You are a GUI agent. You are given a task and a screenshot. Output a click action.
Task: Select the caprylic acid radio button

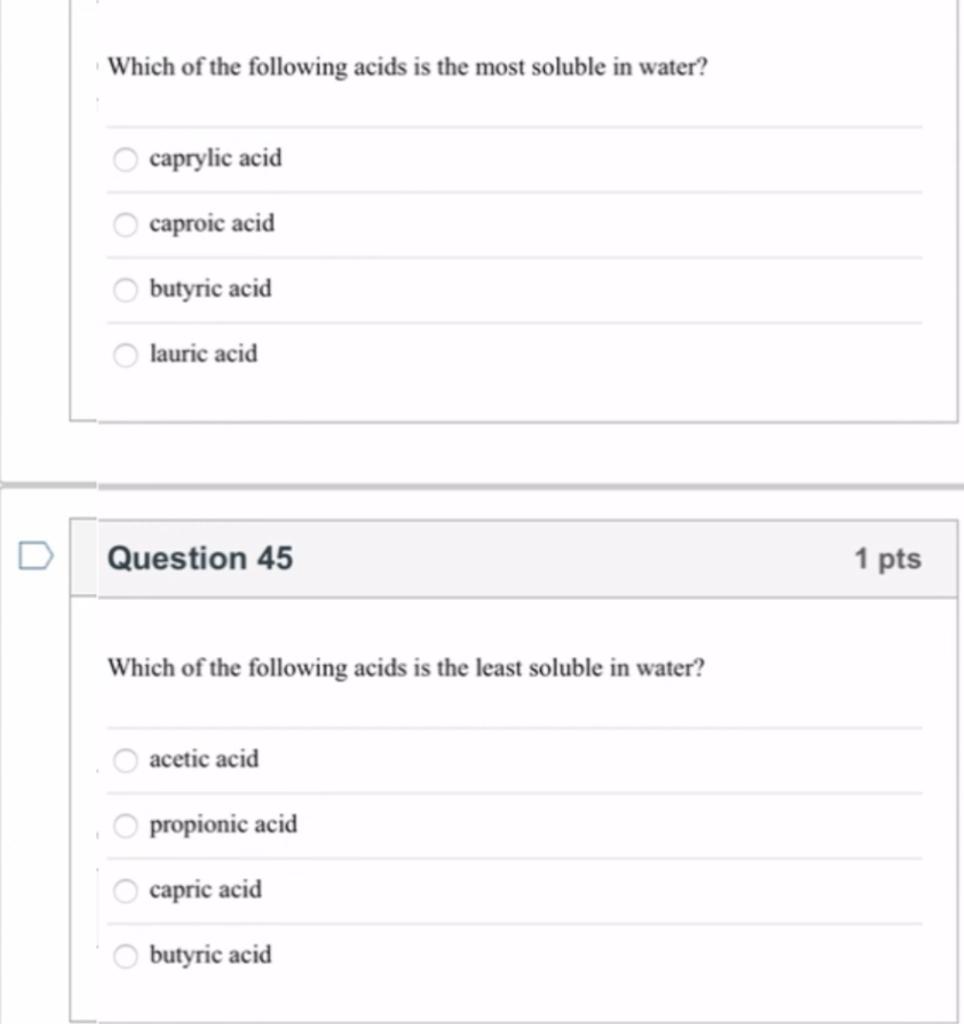[125, 159]
